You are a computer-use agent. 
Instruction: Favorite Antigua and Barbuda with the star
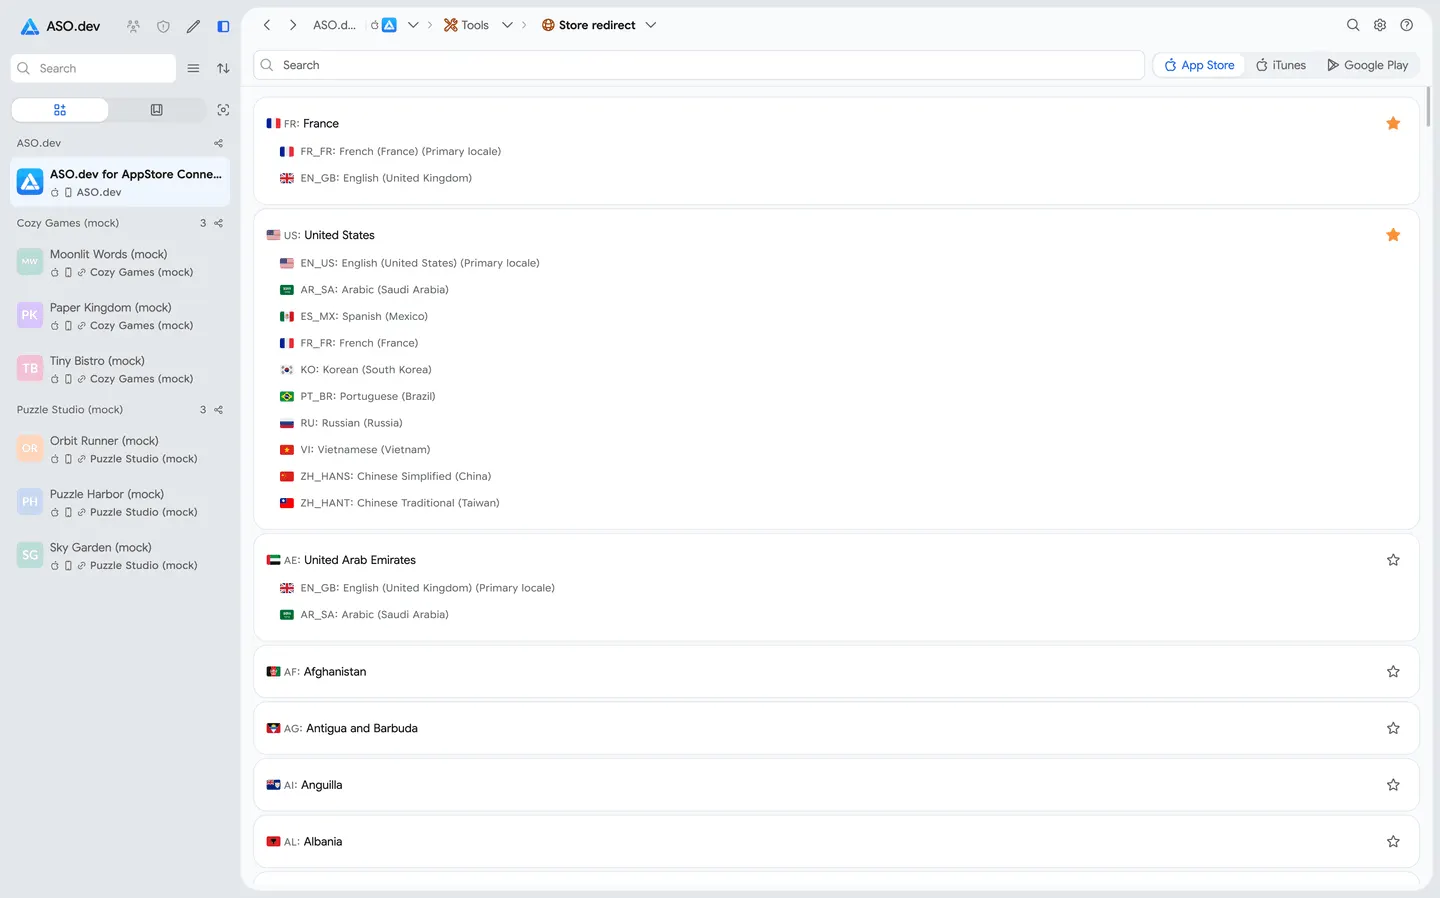pos(1393,728)
